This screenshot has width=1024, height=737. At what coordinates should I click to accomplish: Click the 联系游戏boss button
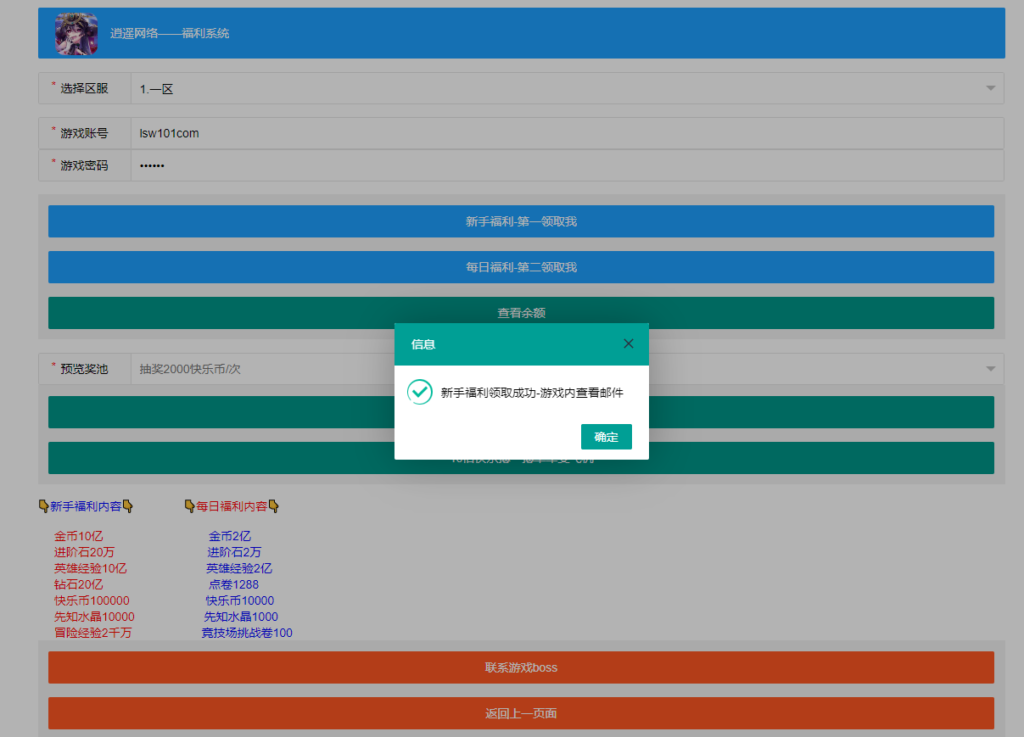[521, 667]
